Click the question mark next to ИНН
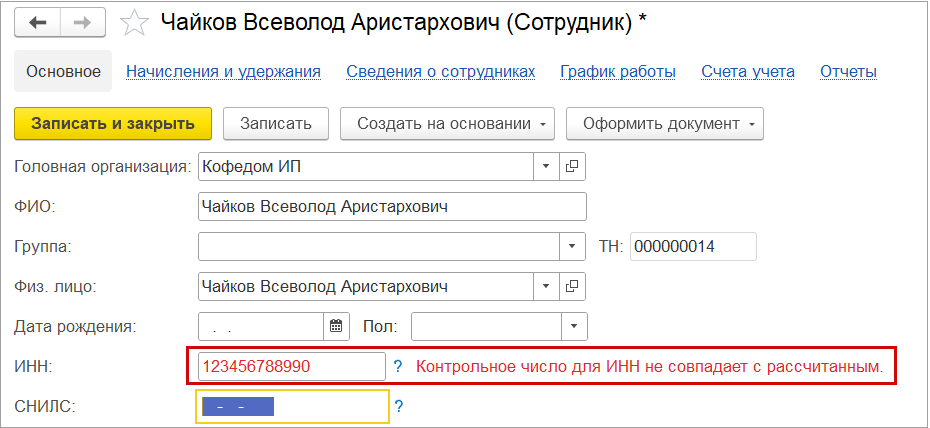 (x=398, y=367)
